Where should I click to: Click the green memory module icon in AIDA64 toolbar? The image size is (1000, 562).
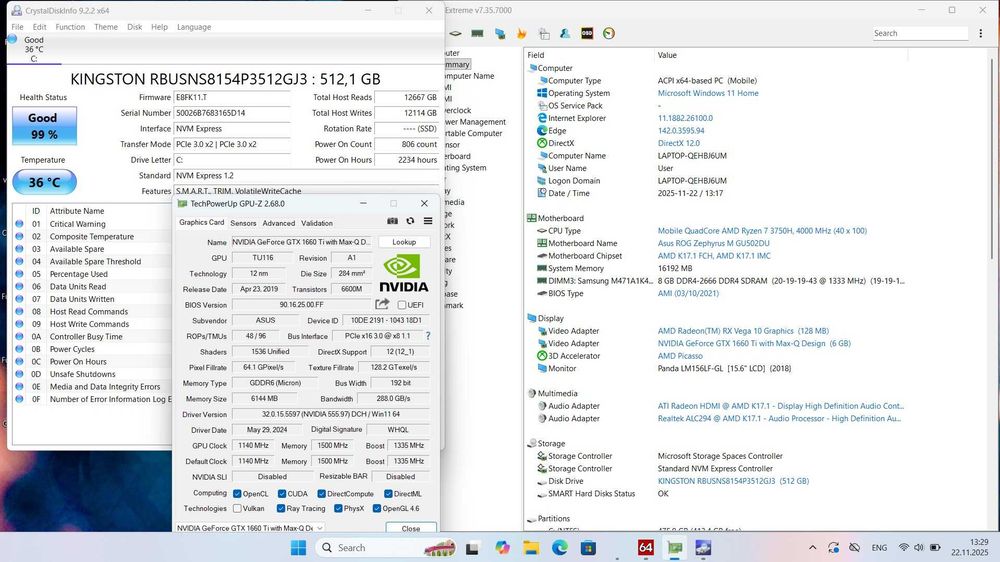click(477, 33)
